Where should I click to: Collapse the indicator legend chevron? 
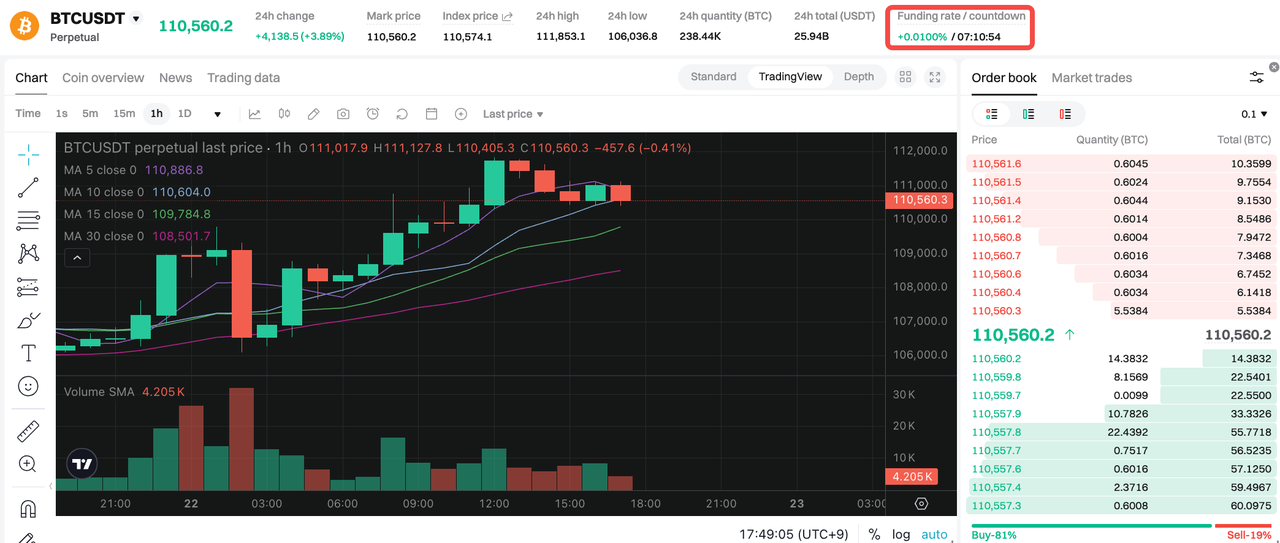coord(77,258)
